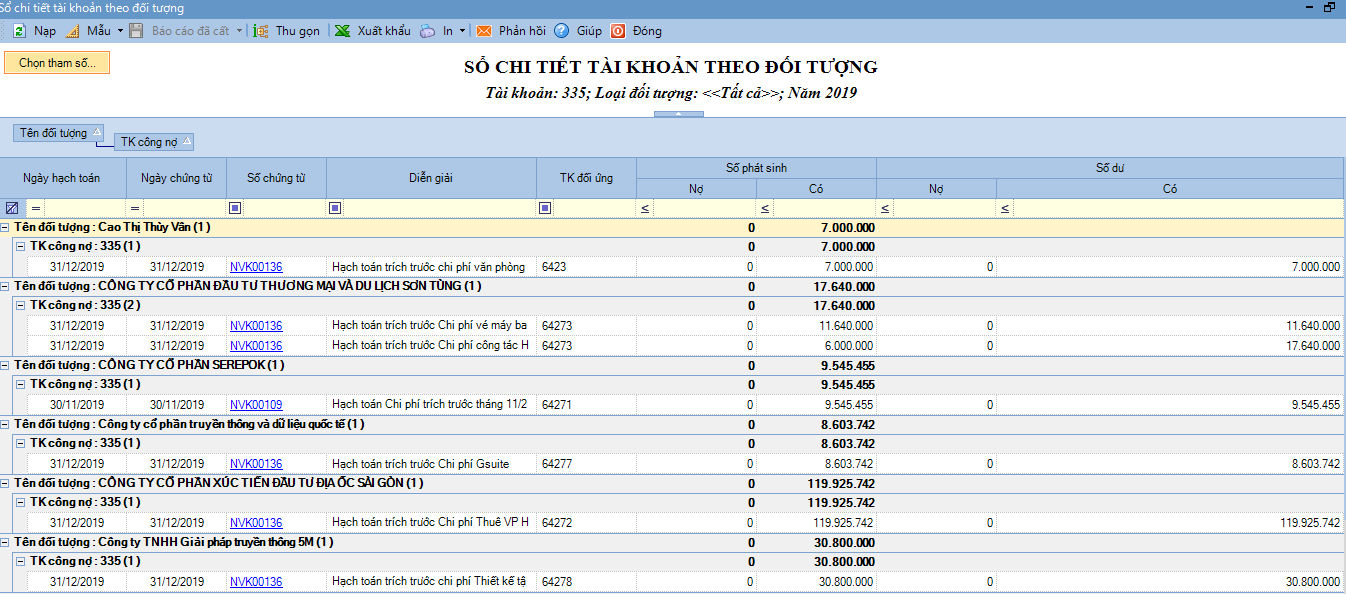Image resolution: width=1346 pixels, height=594 pixels.
Task: Open Phản hồi feedback envelope icon
Action: pyautogui.click(x=483, y=31)
